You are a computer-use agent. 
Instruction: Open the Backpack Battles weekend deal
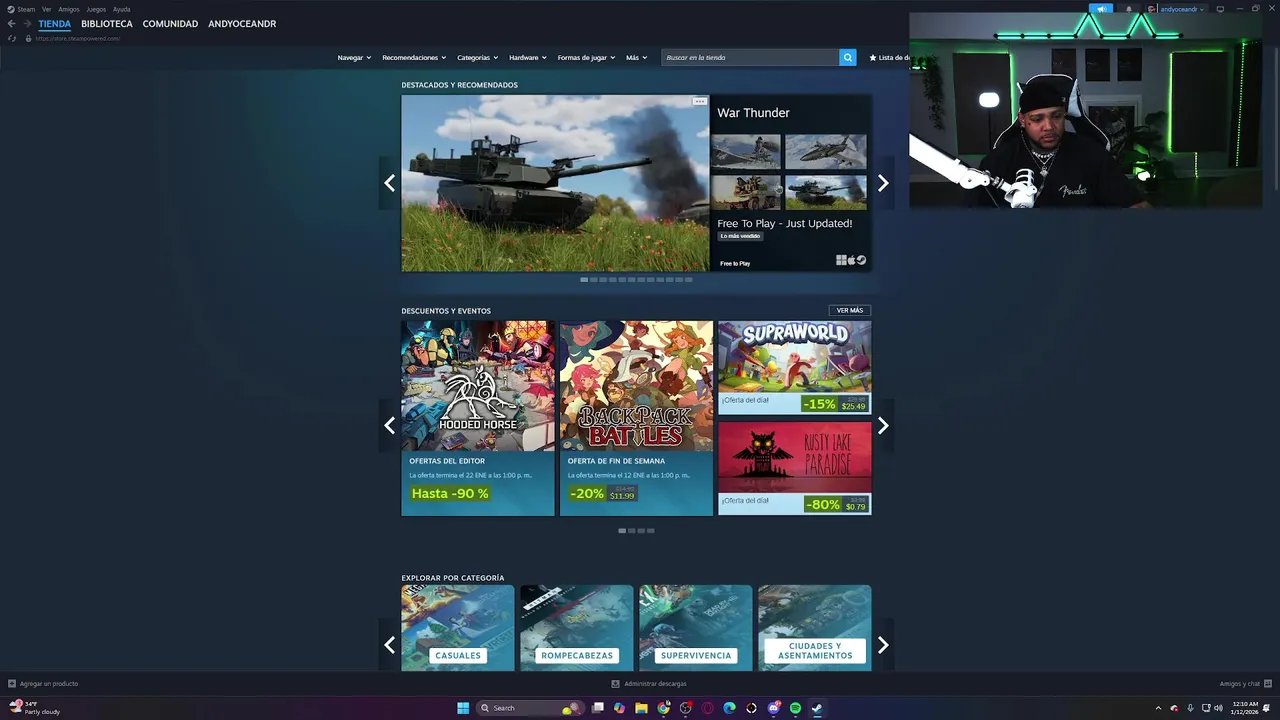pos(636,418)
